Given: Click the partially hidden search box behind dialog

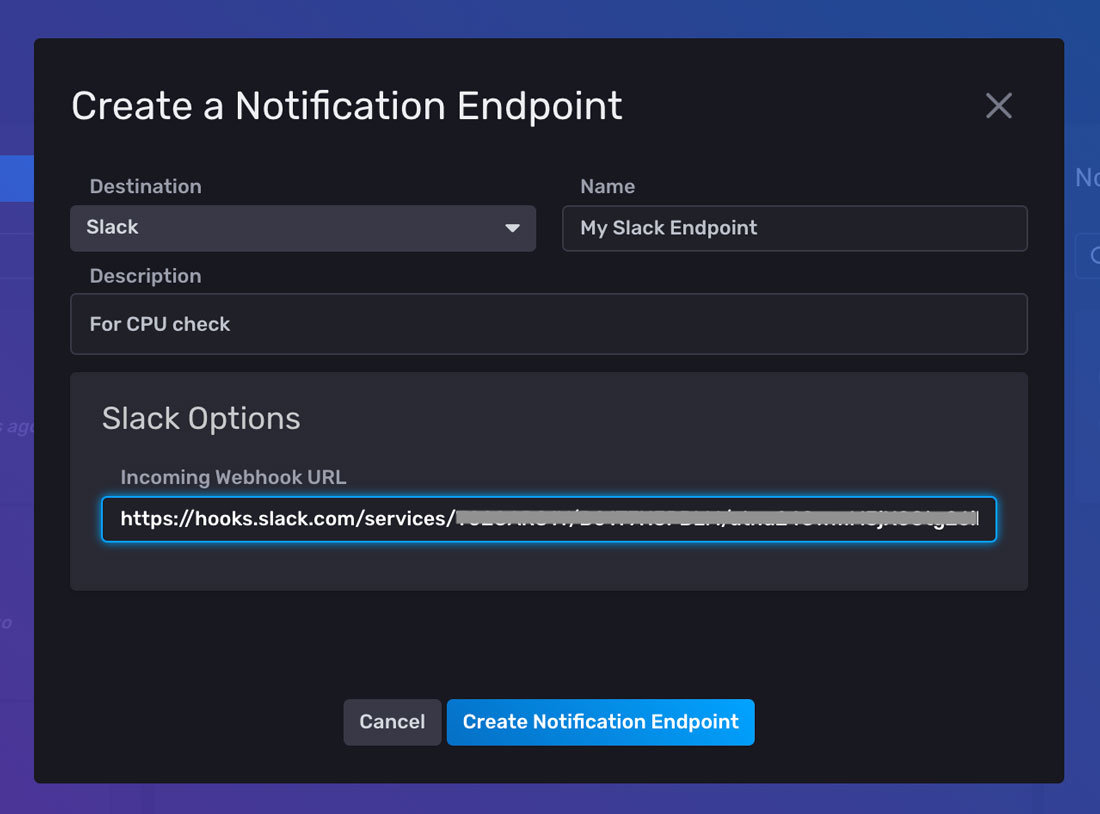Looking at the screenshot, I should 1086,256.
